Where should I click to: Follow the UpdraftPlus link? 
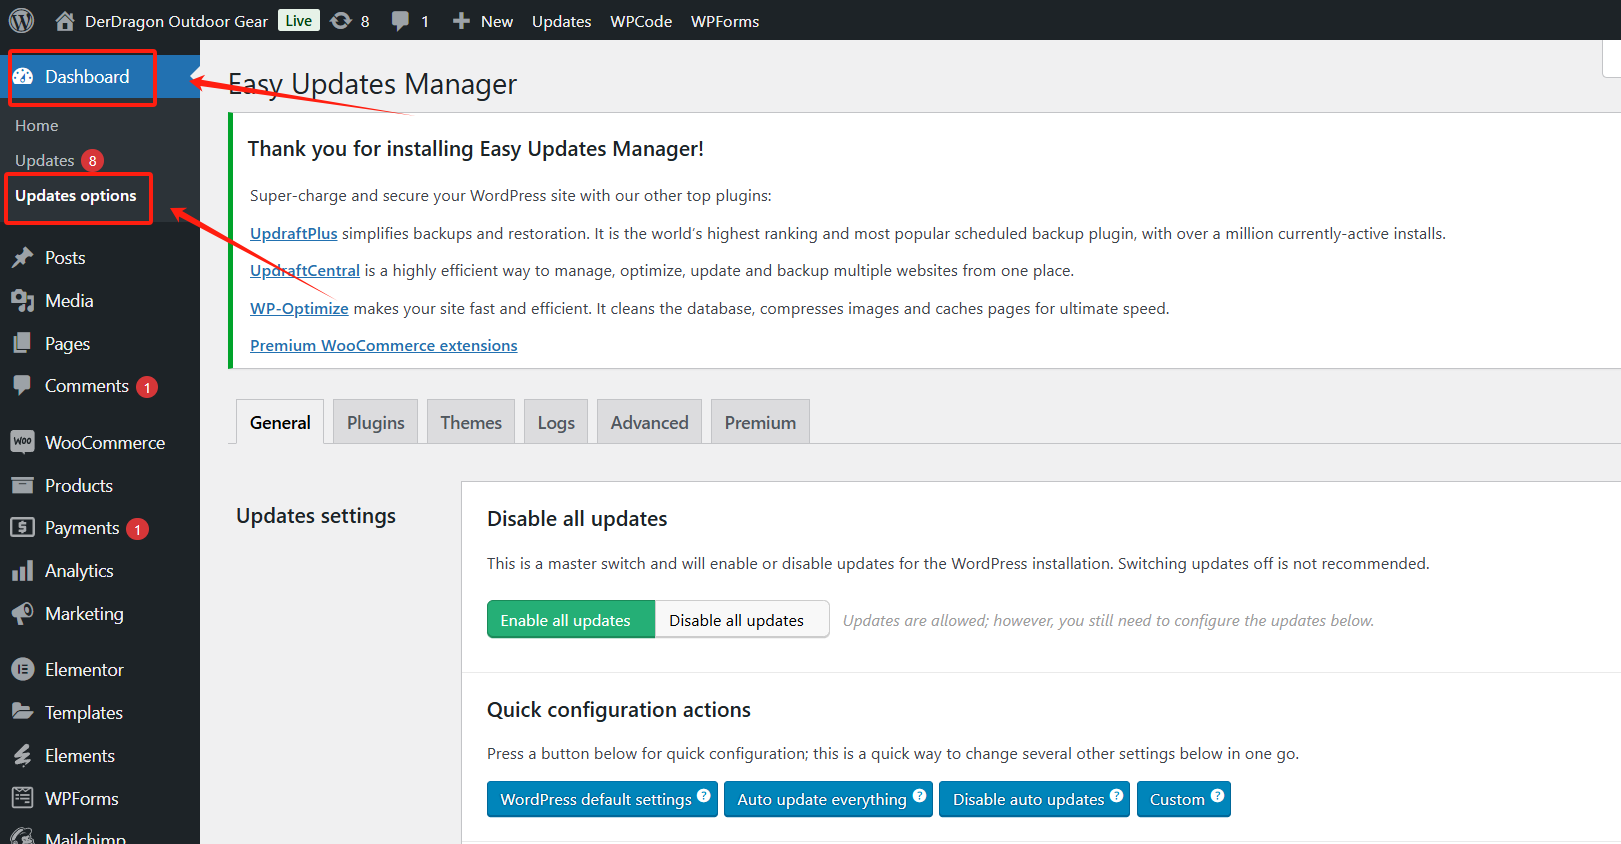pyautogui.click(x=294, y=233)
